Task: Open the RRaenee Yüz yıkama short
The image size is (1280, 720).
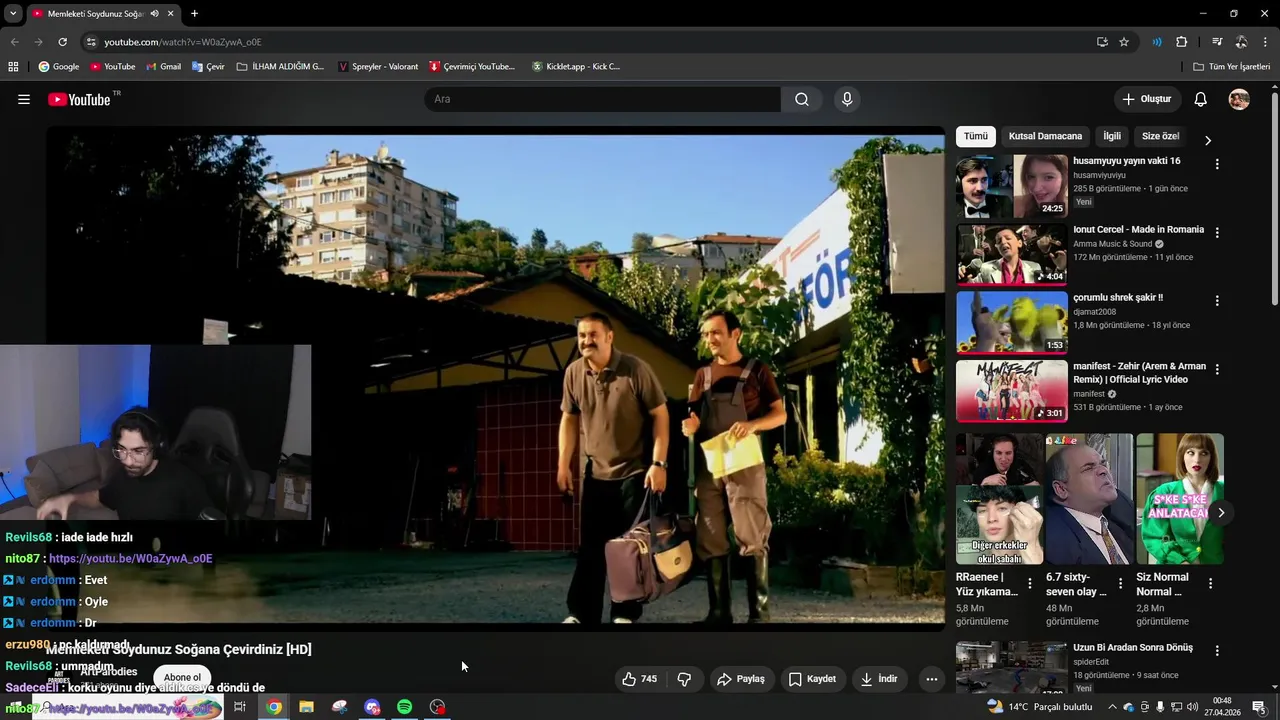Action: [999, 499]
